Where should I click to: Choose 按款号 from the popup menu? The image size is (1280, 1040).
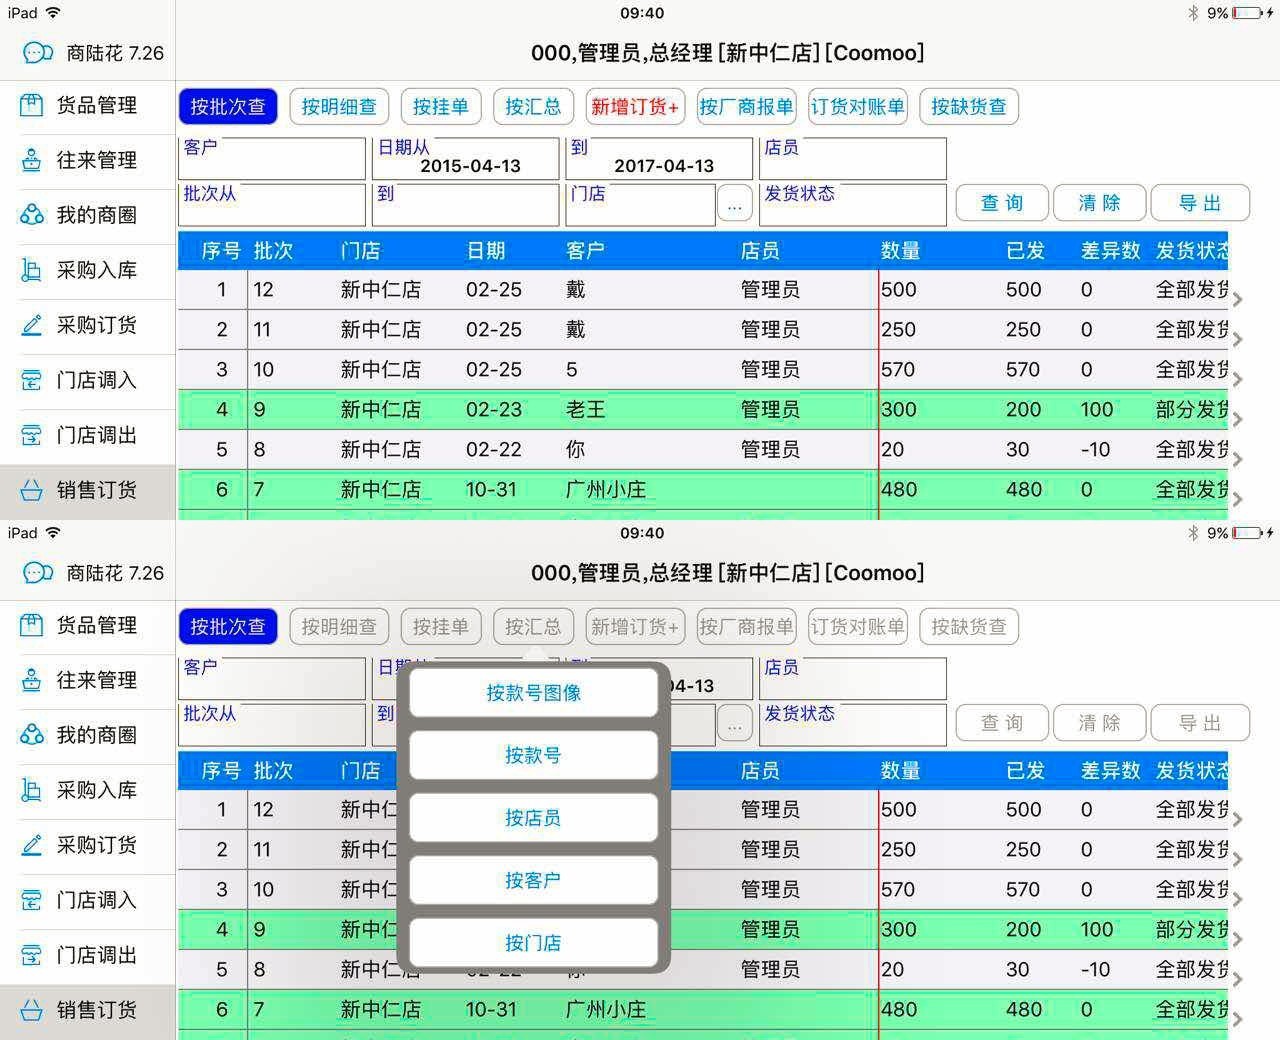tap(534, 755)
